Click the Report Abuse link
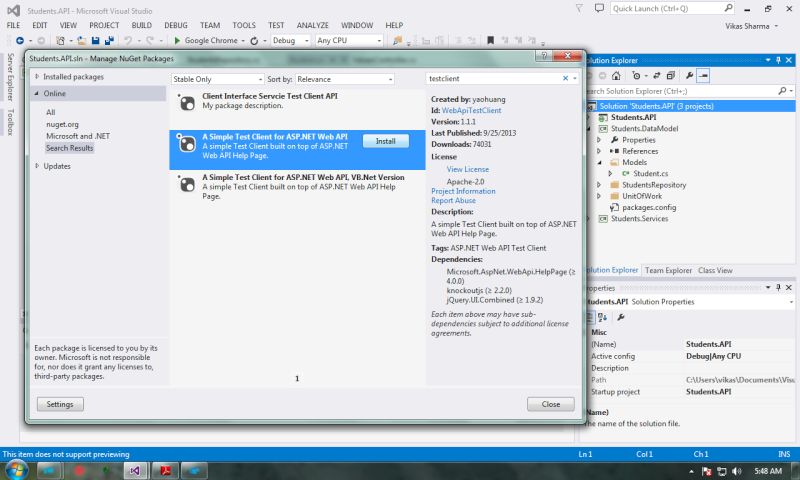Image resolution: width=800 pixels, height=480 pixels. point(454,200)
